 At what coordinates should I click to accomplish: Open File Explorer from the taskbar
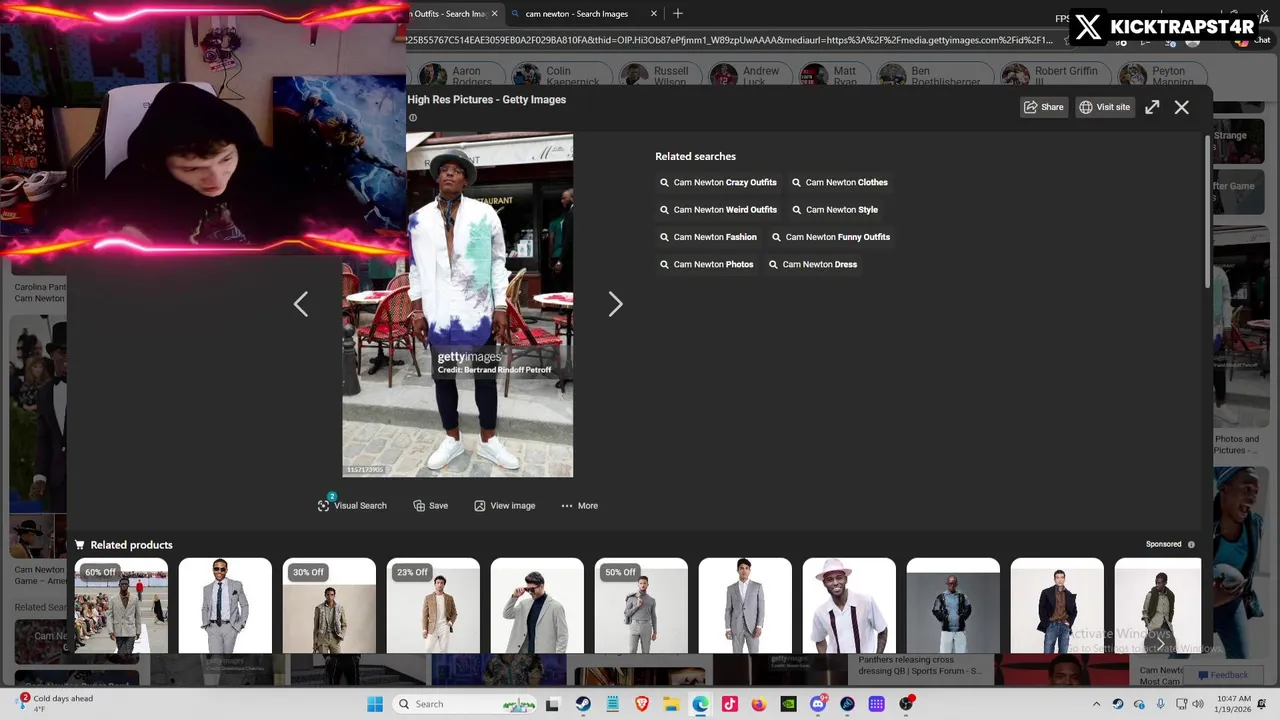671,704
